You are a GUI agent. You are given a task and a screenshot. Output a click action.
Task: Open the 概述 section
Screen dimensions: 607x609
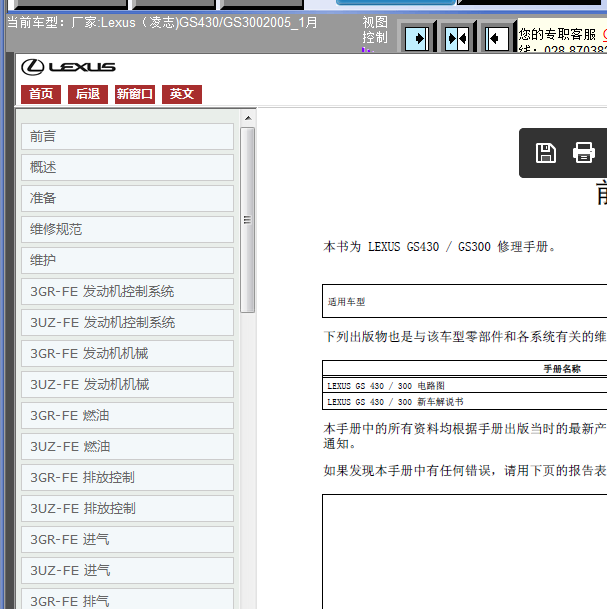click(x=127, y=167)
